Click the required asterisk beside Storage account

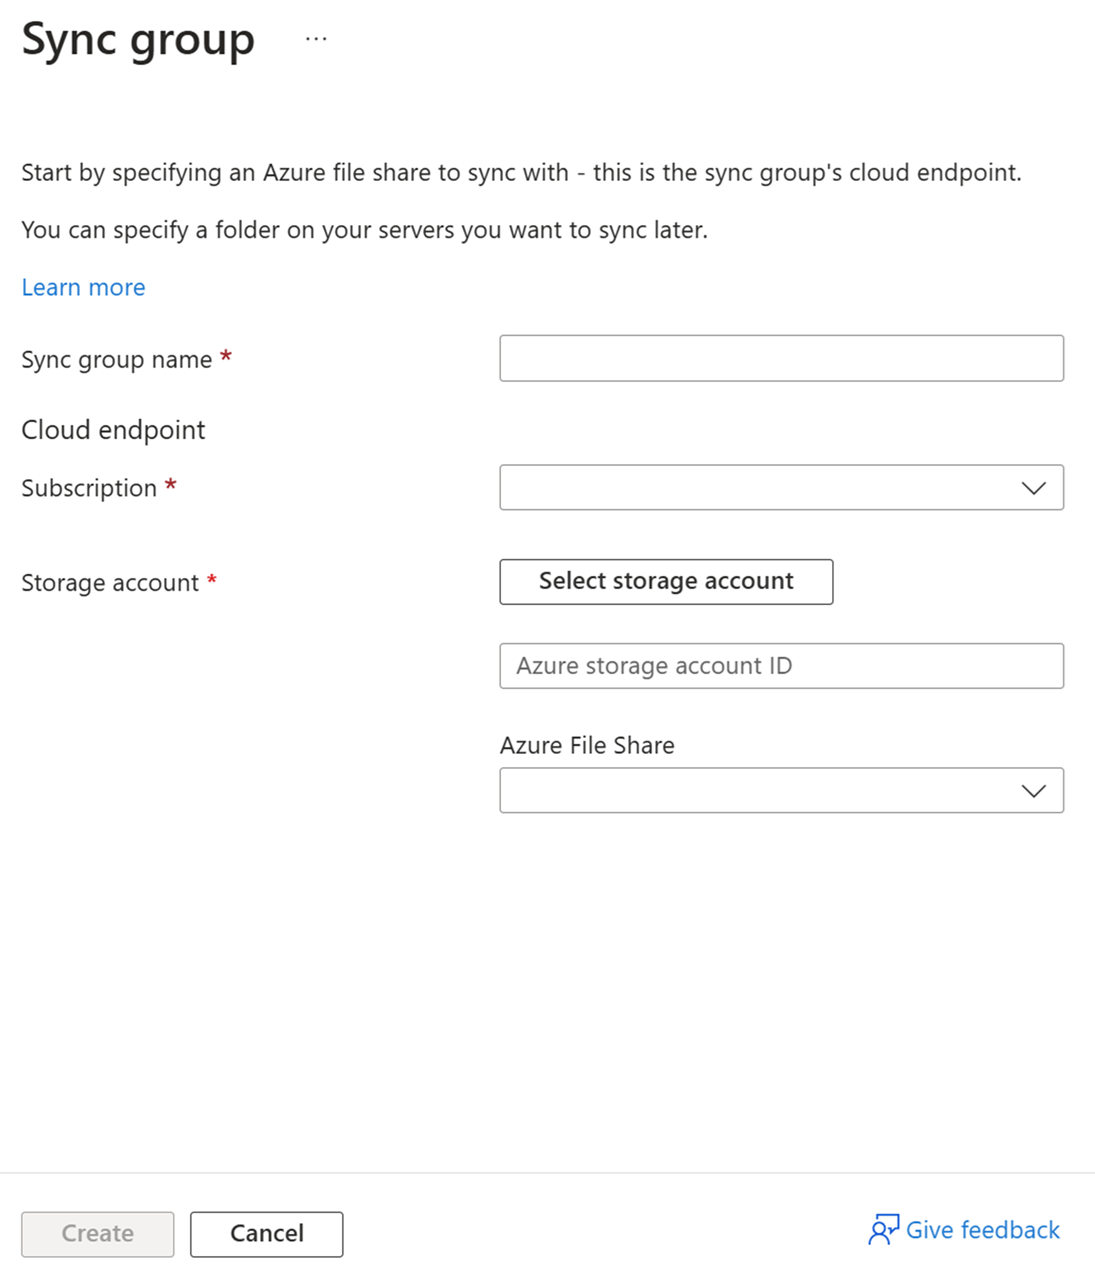click(214, 580)
